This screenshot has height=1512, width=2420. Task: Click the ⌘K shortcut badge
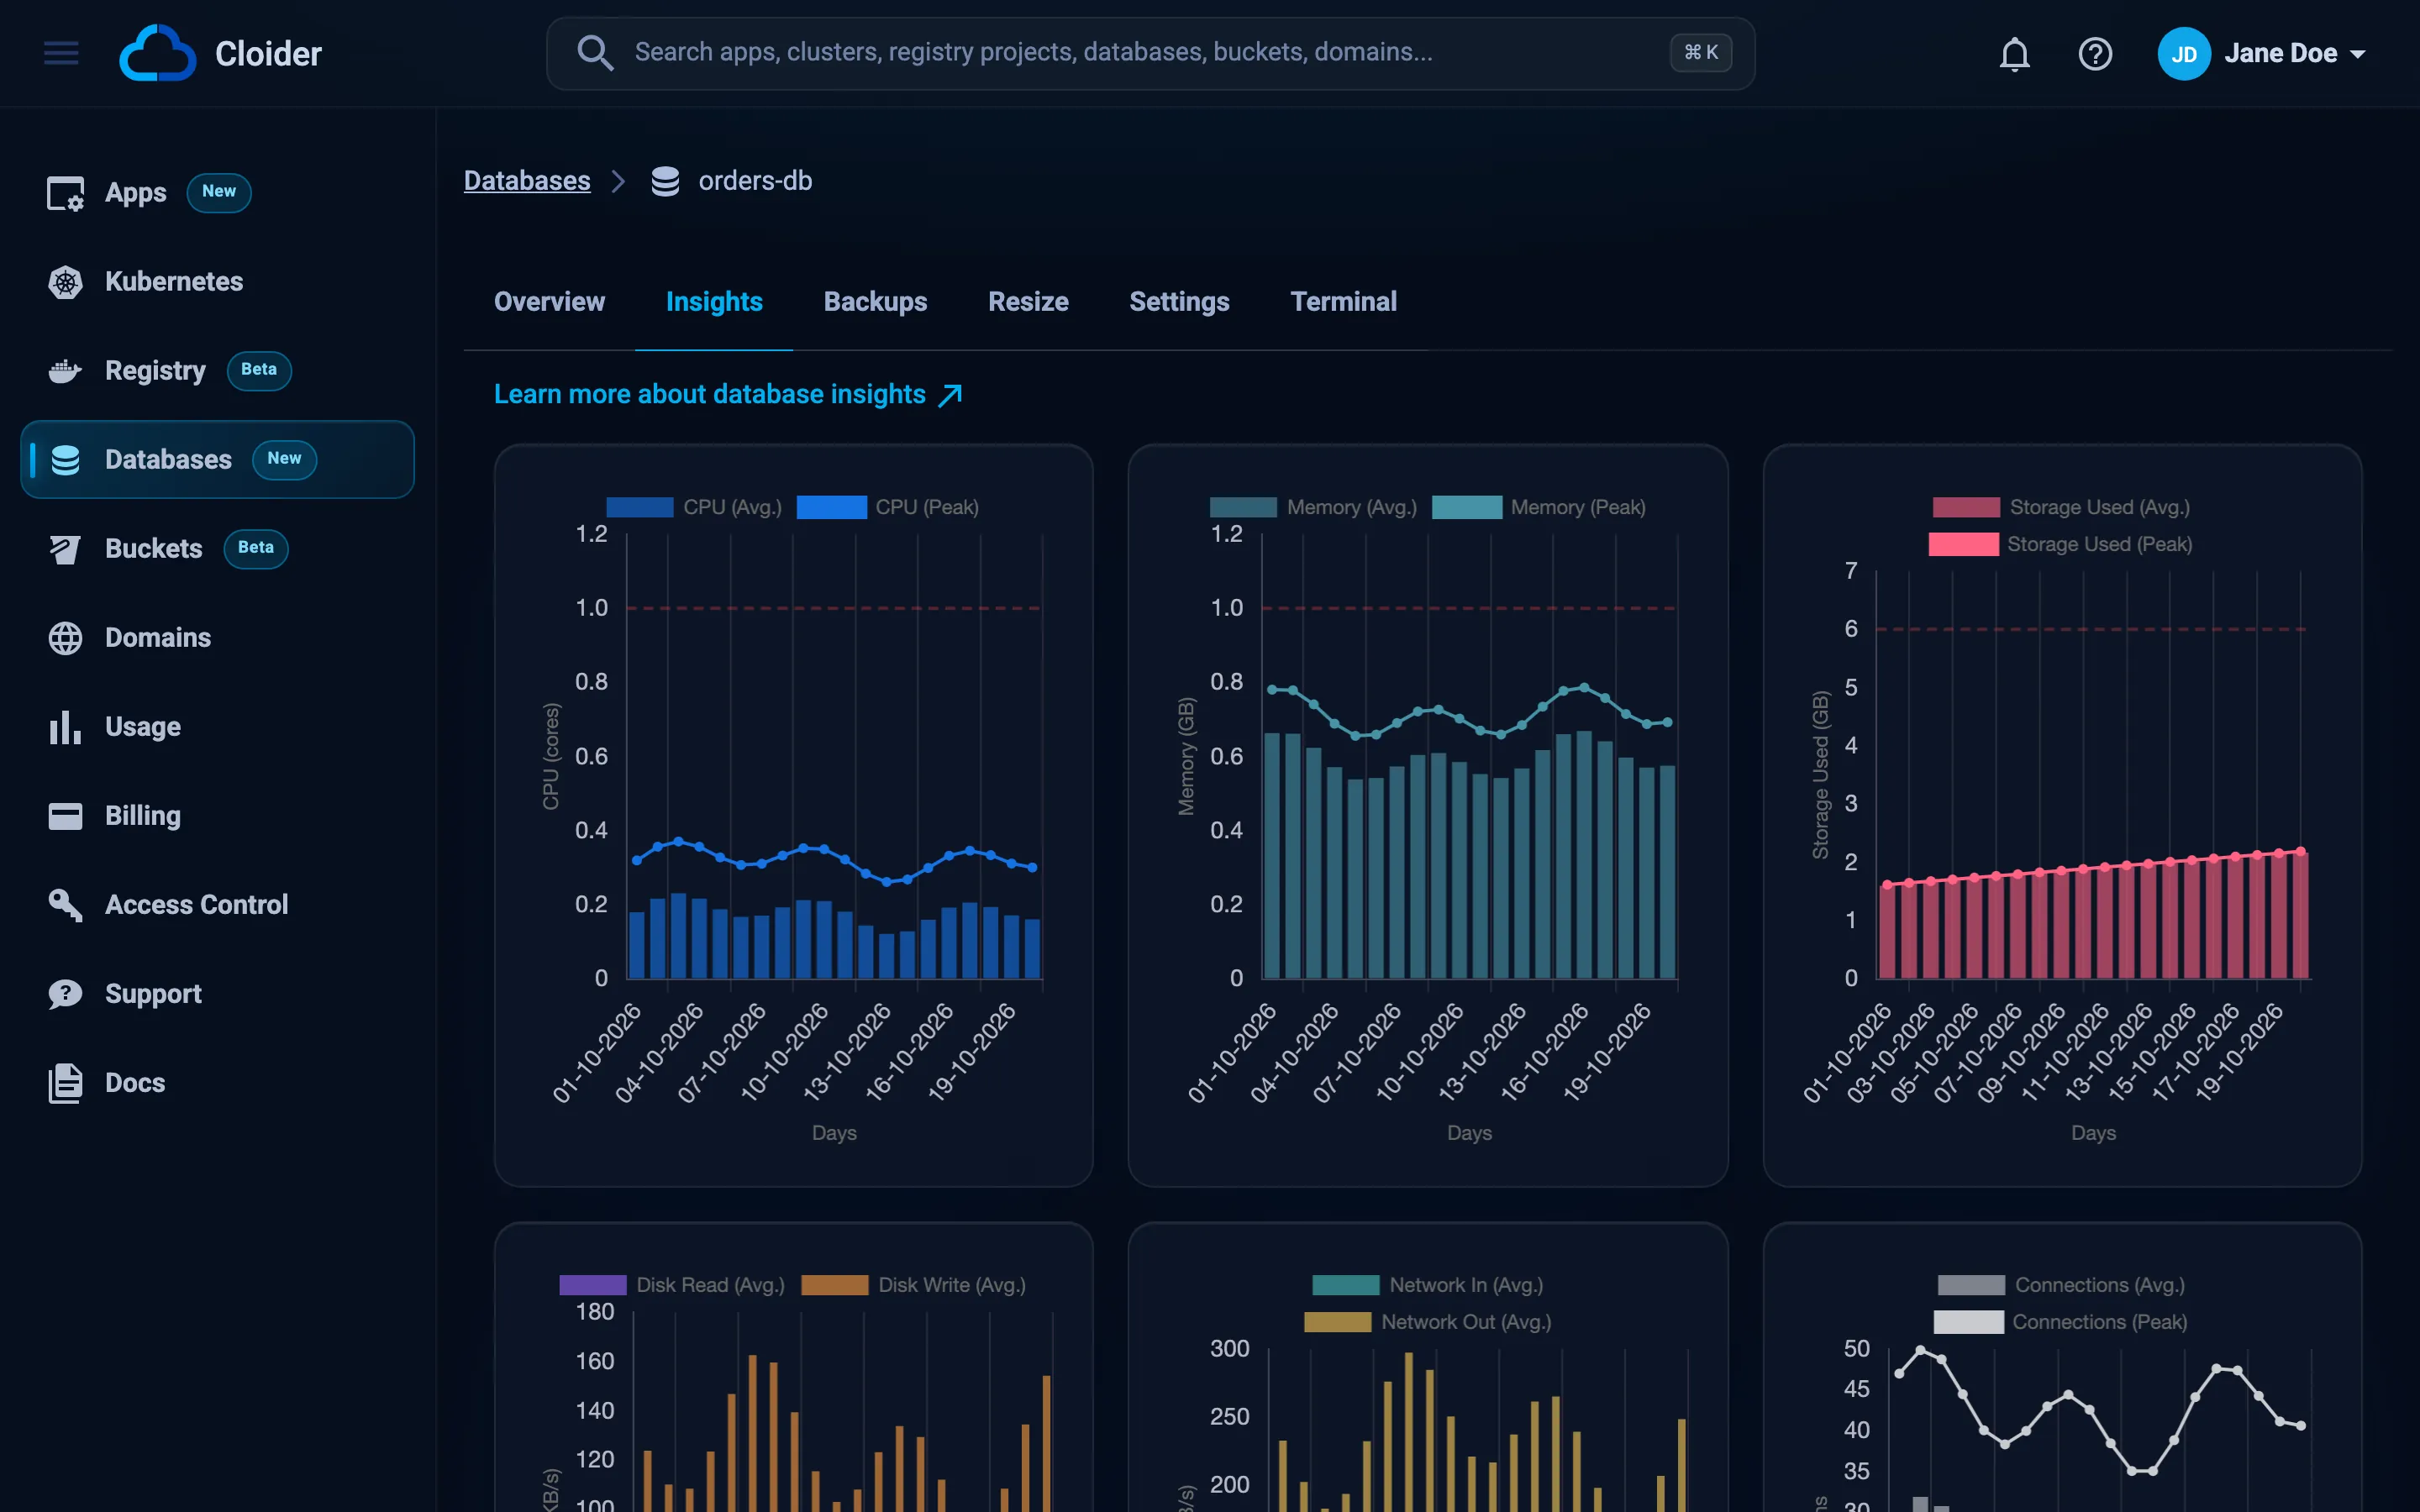tap(1700, 53)
